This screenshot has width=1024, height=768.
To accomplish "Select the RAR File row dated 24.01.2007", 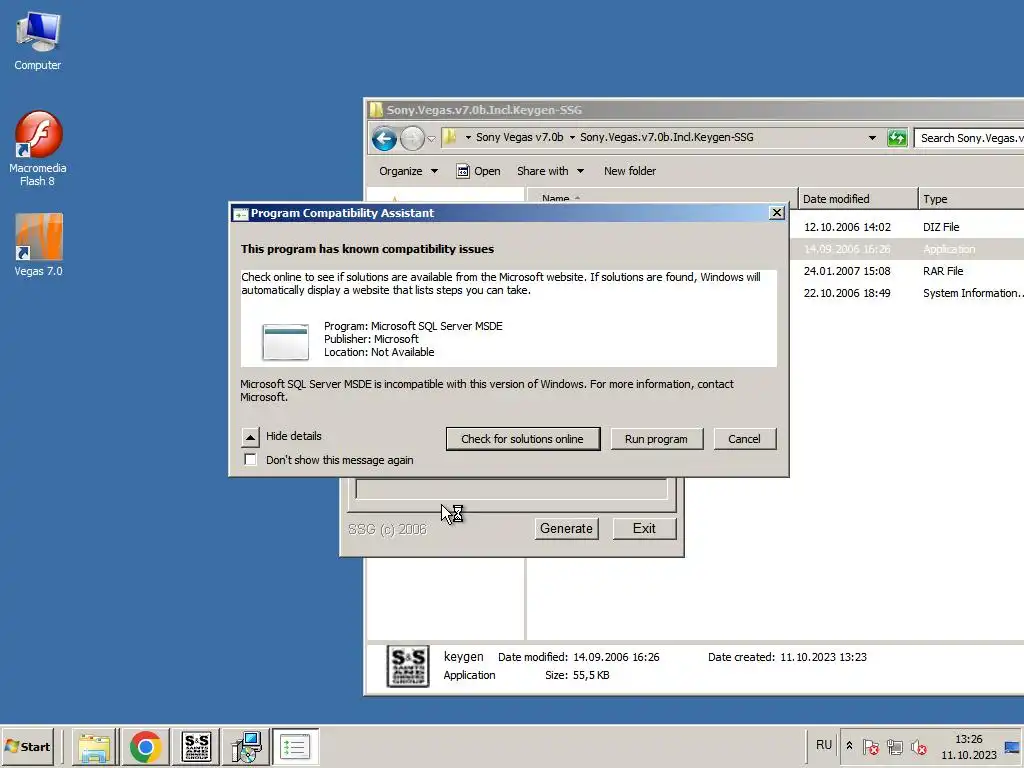I will click(x=906, y=271).
